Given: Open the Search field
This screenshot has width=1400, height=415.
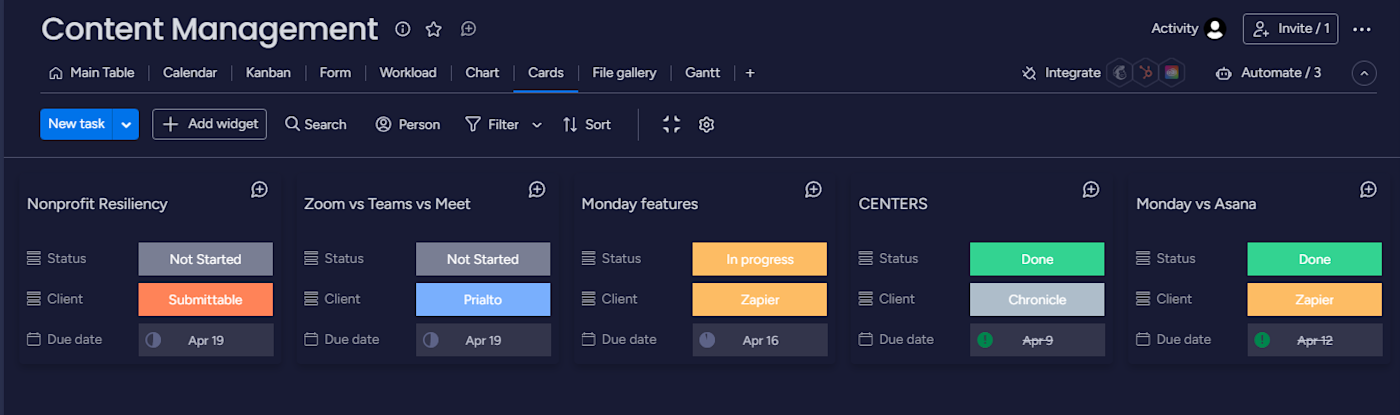Looking at the screenshot, I should (316, 124).
